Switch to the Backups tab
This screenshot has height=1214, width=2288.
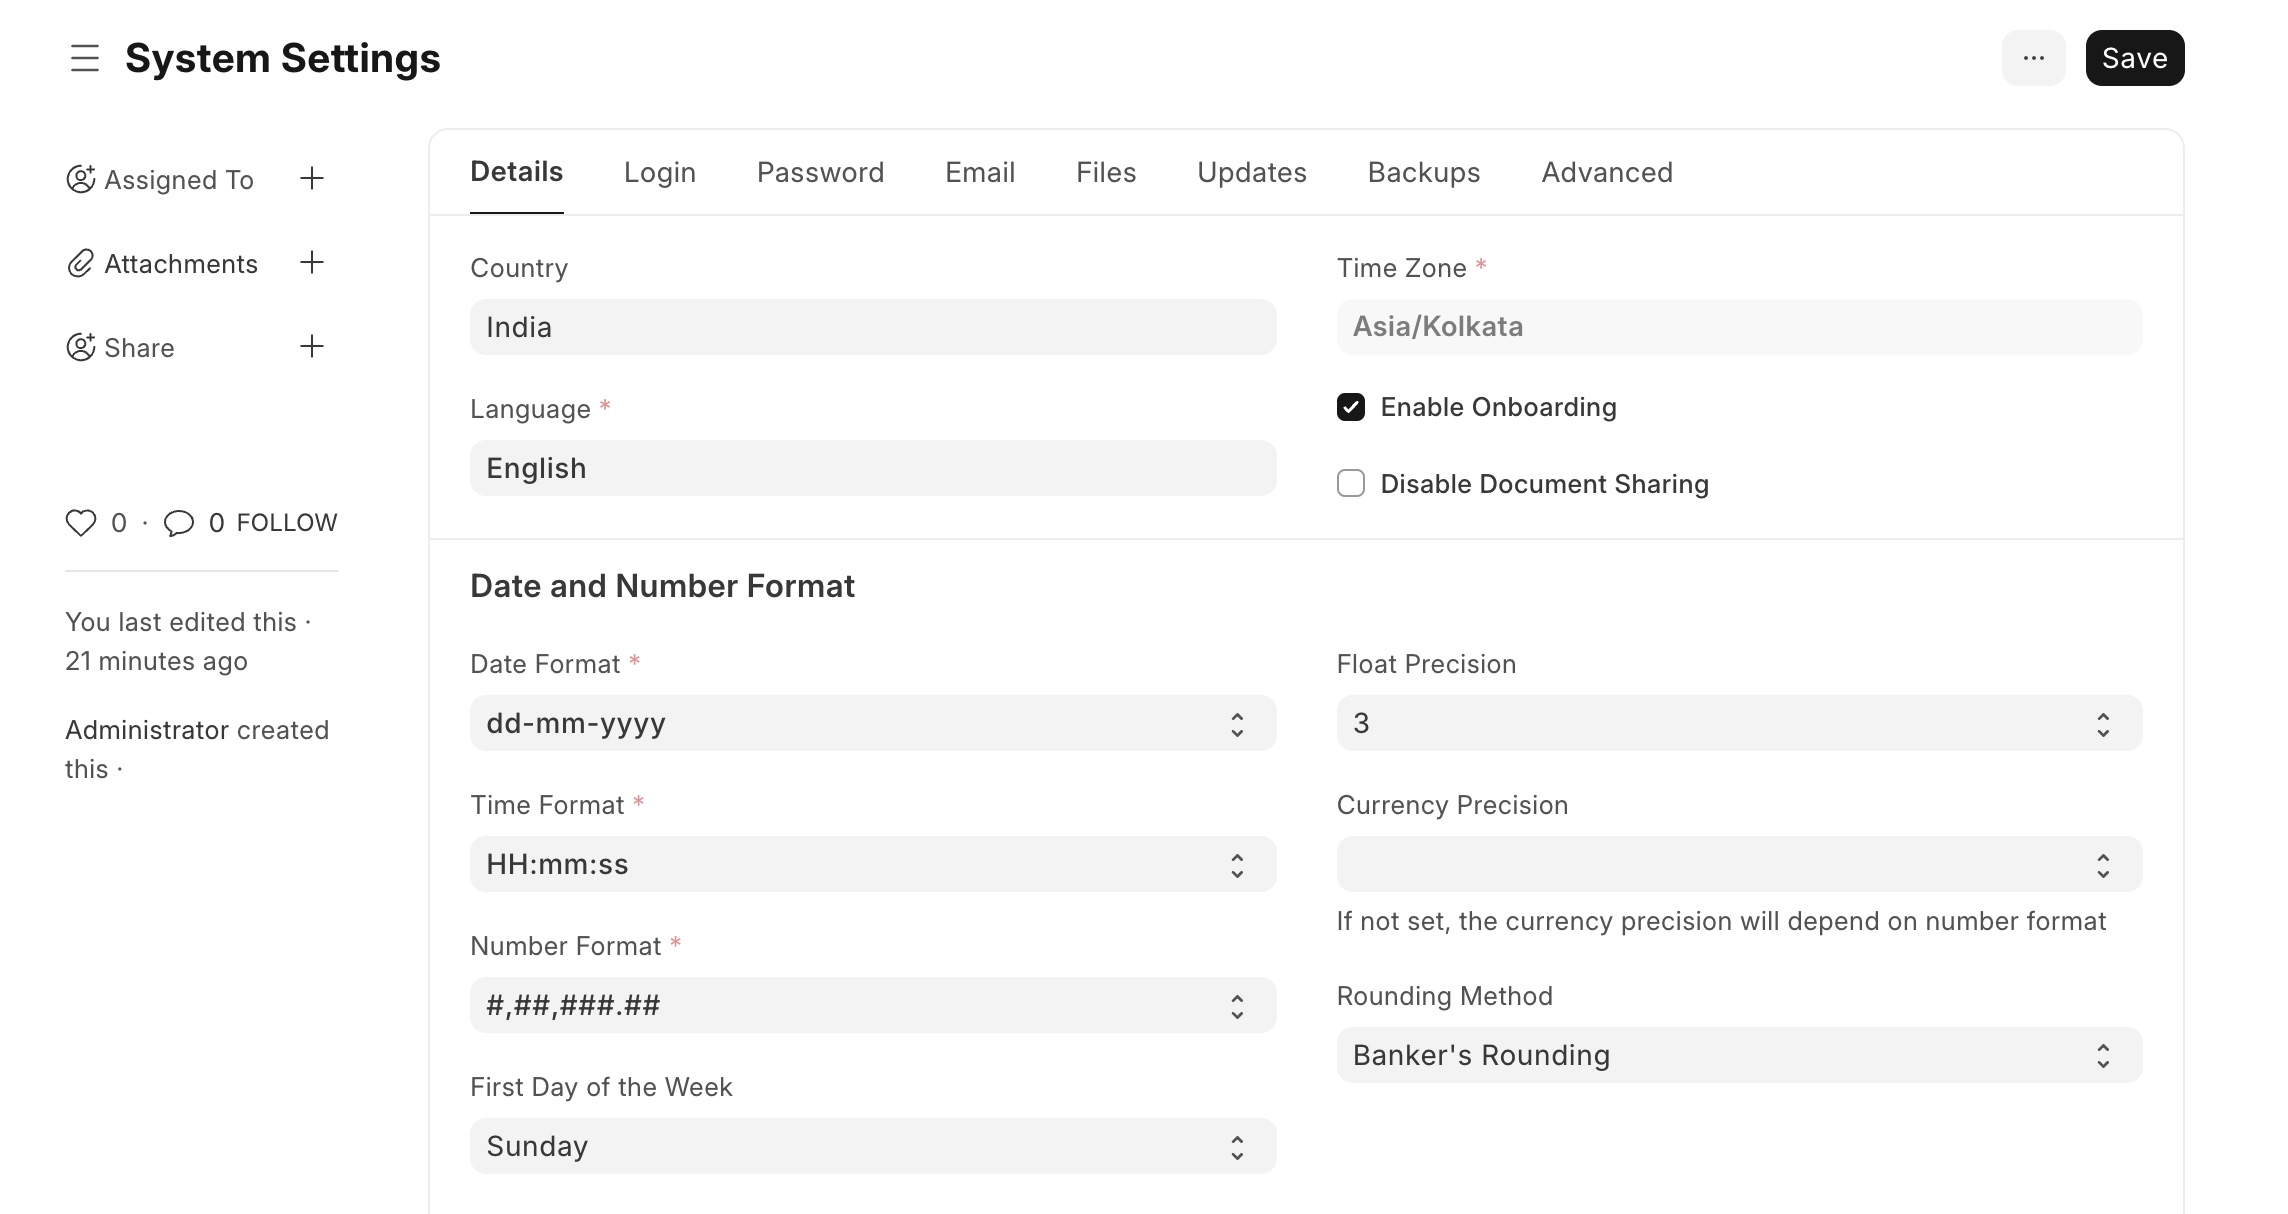tap(1423, 172)
